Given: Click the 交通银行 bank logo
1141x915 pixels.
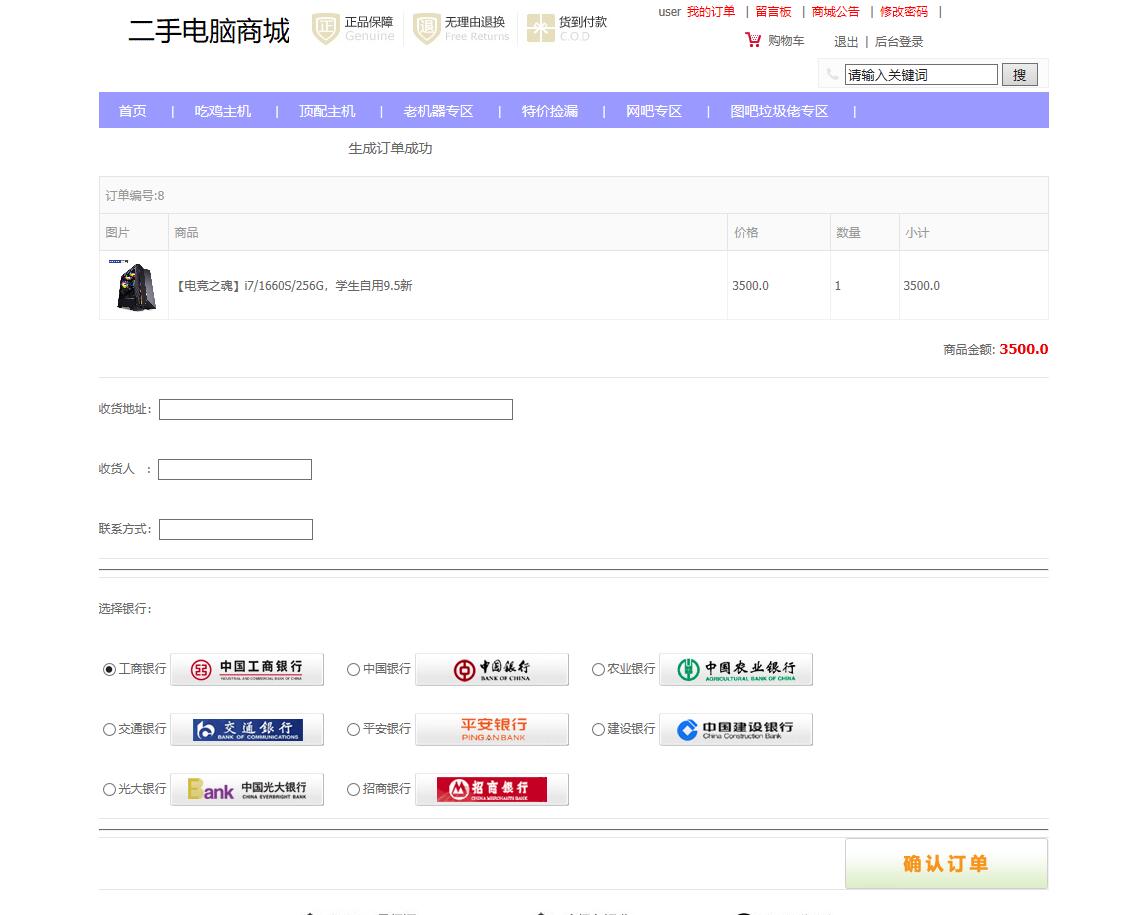Looking at the screenshot, I should 246,729.
